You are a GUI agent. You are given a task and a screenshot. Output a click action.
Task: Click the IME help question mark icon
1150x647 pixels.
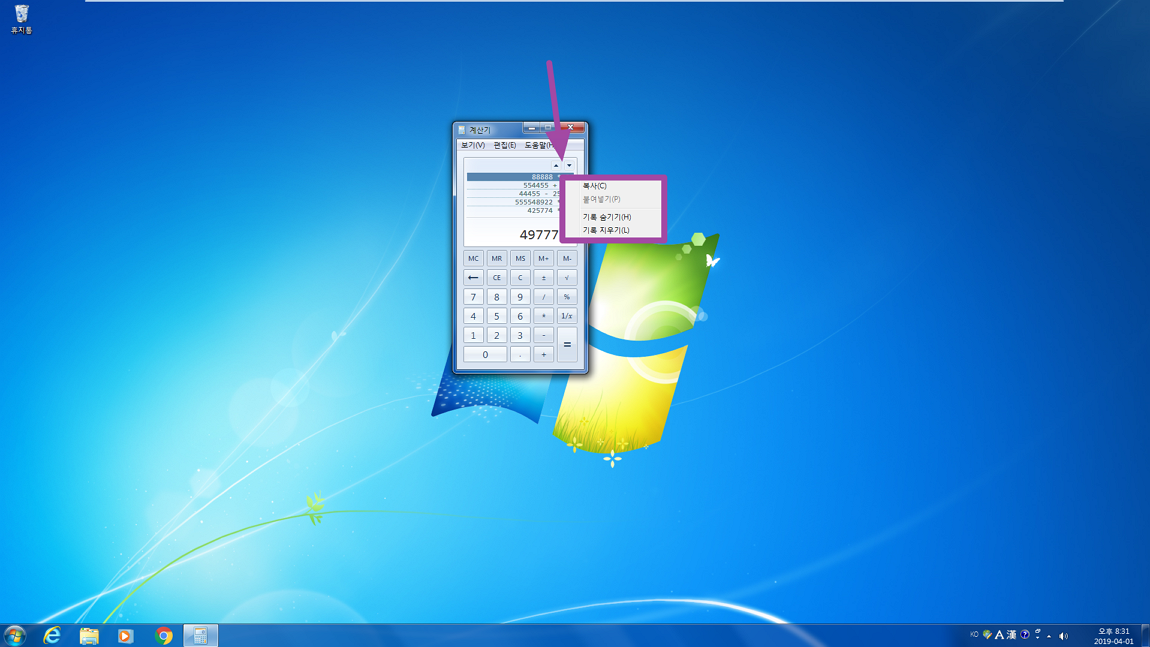(x=1025, y=635)
